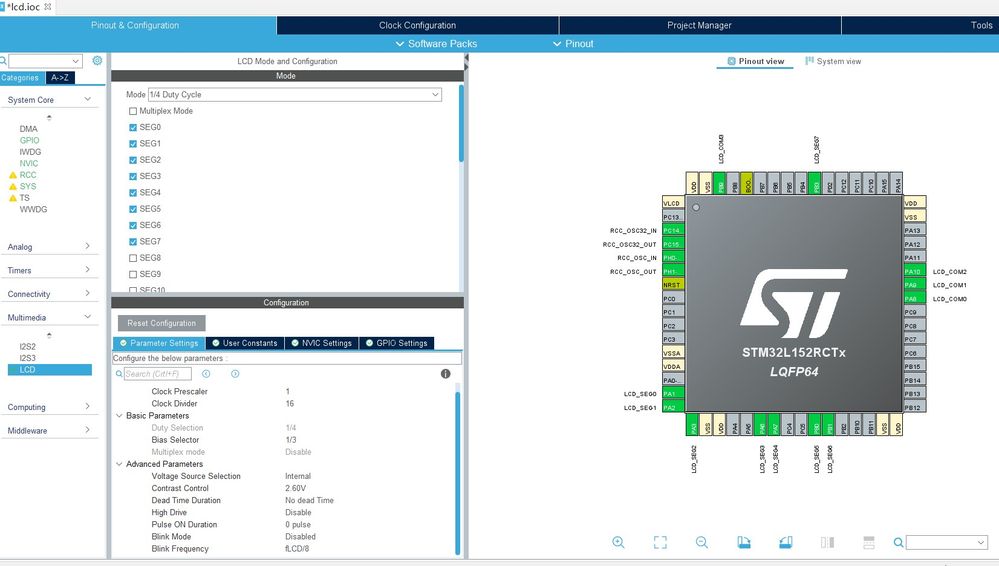
Task: Rotate chip view with first rotate icon
Action: click(x=744, y=542)
